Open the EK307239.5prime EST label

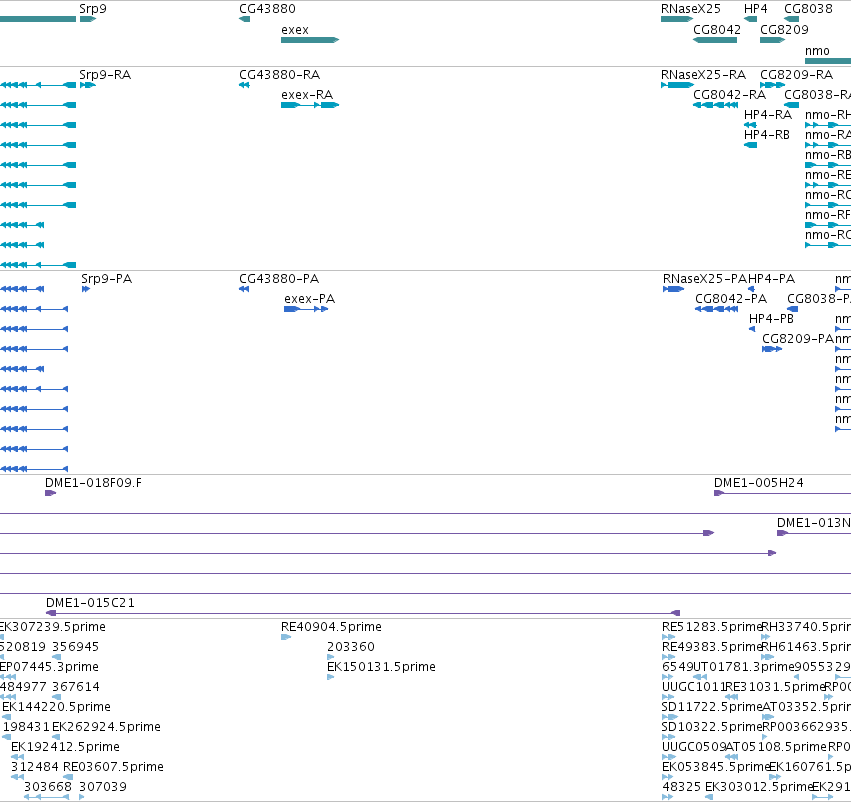pos(53,627)
